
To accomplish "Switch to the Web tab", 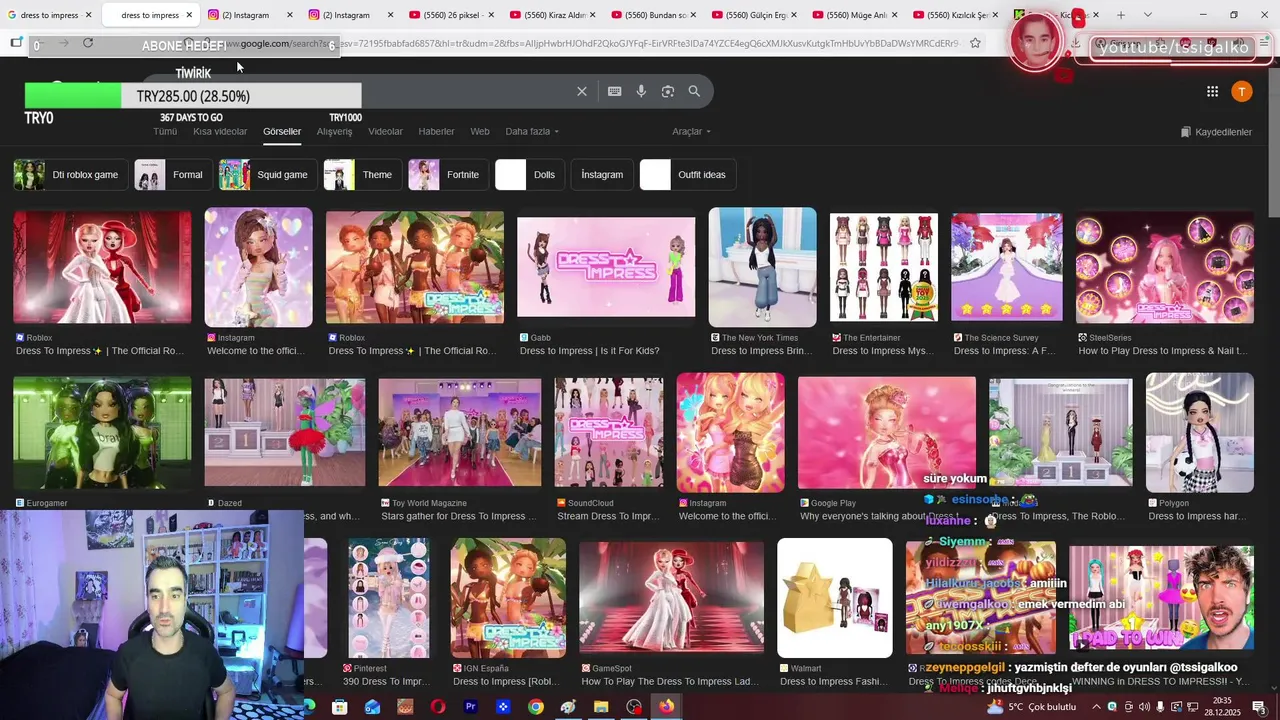I will point(480,131).
